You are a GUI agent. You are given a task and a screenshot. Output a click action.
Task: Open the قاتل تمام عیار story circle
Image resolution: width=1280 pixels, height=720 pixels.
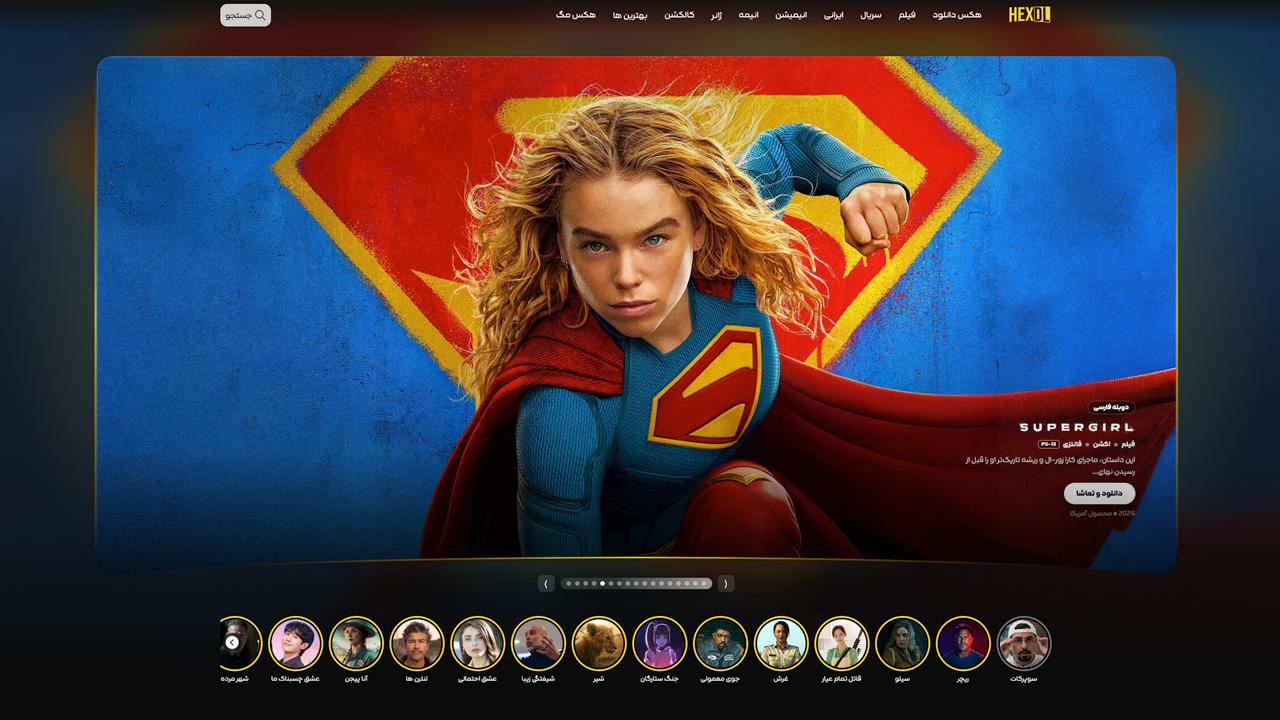[x=842, y=643]
